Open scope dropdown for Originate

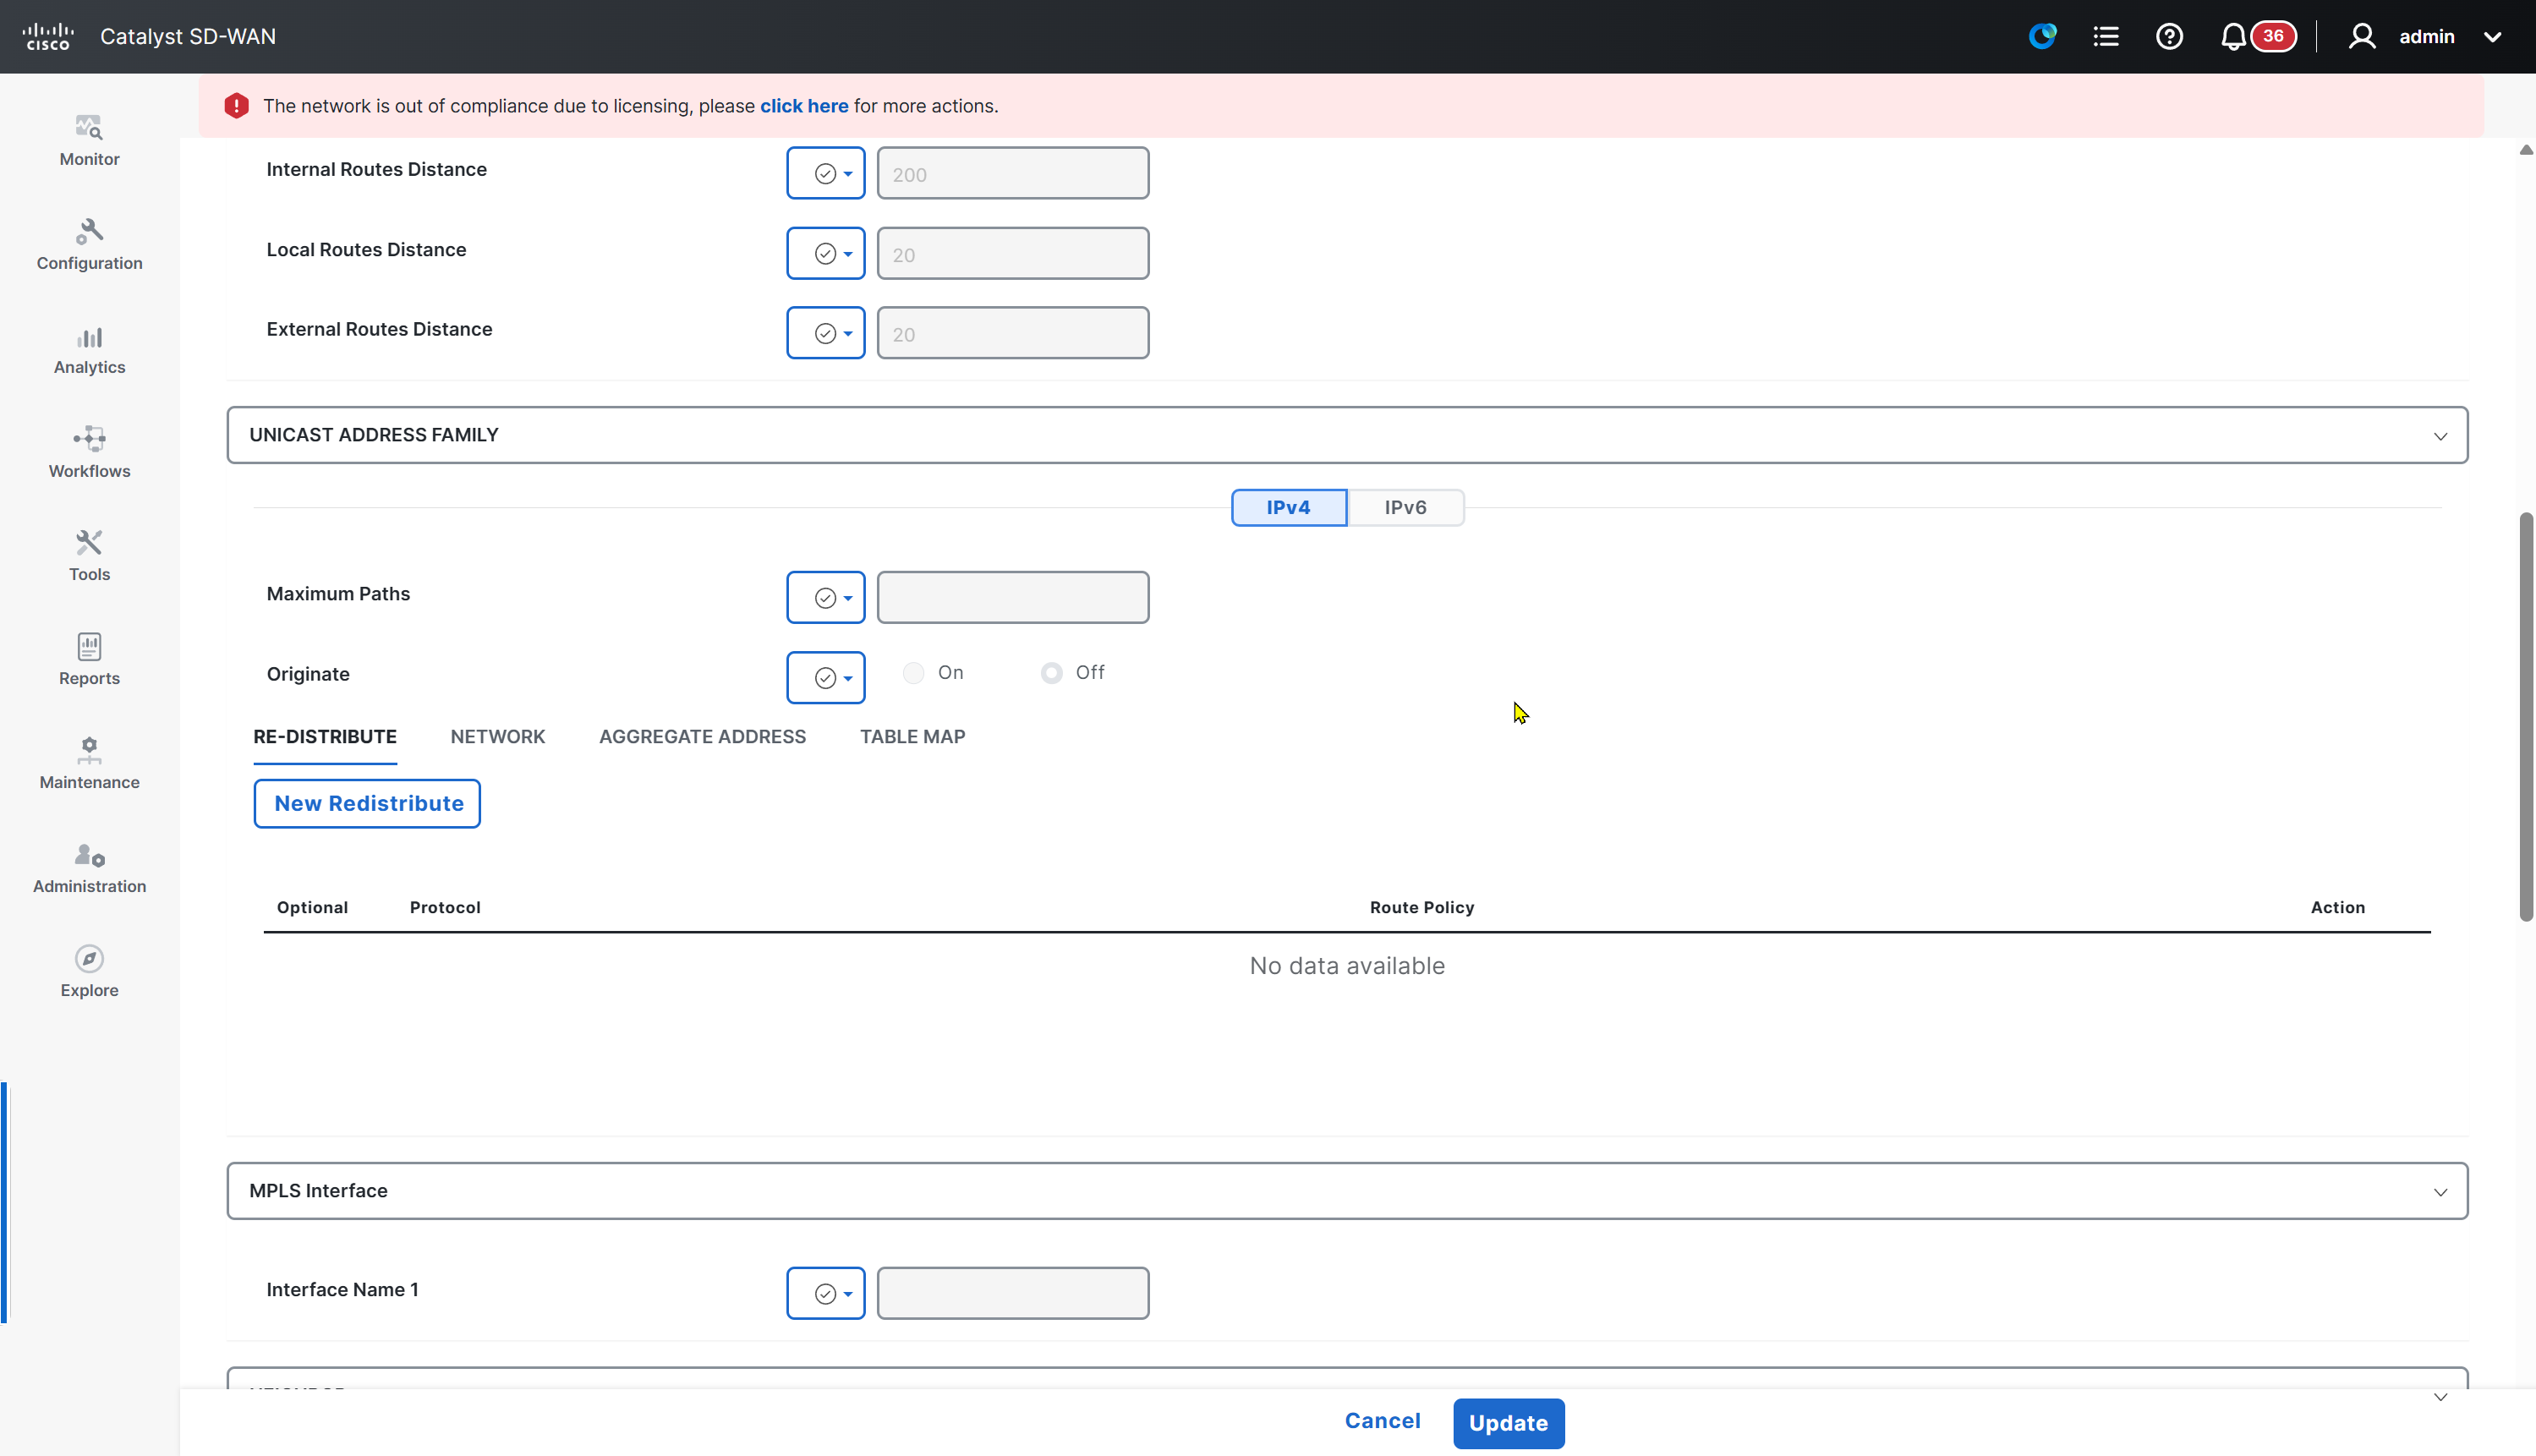click(x=825, y=678)
